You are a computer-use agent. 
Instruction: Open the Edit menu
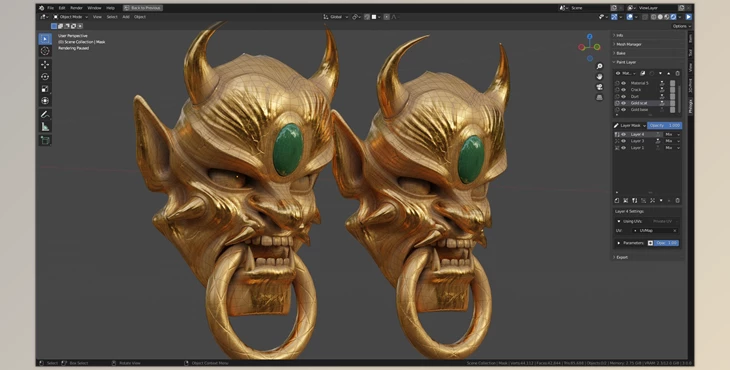pos(61,8)
